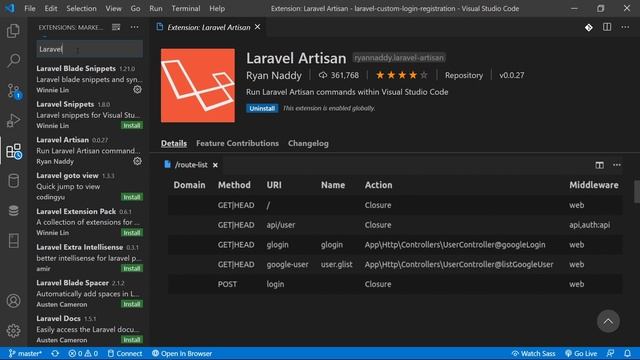Open notifications bell in status bar
The height and width of the screenshot is (360, 640).
point(627,353)
